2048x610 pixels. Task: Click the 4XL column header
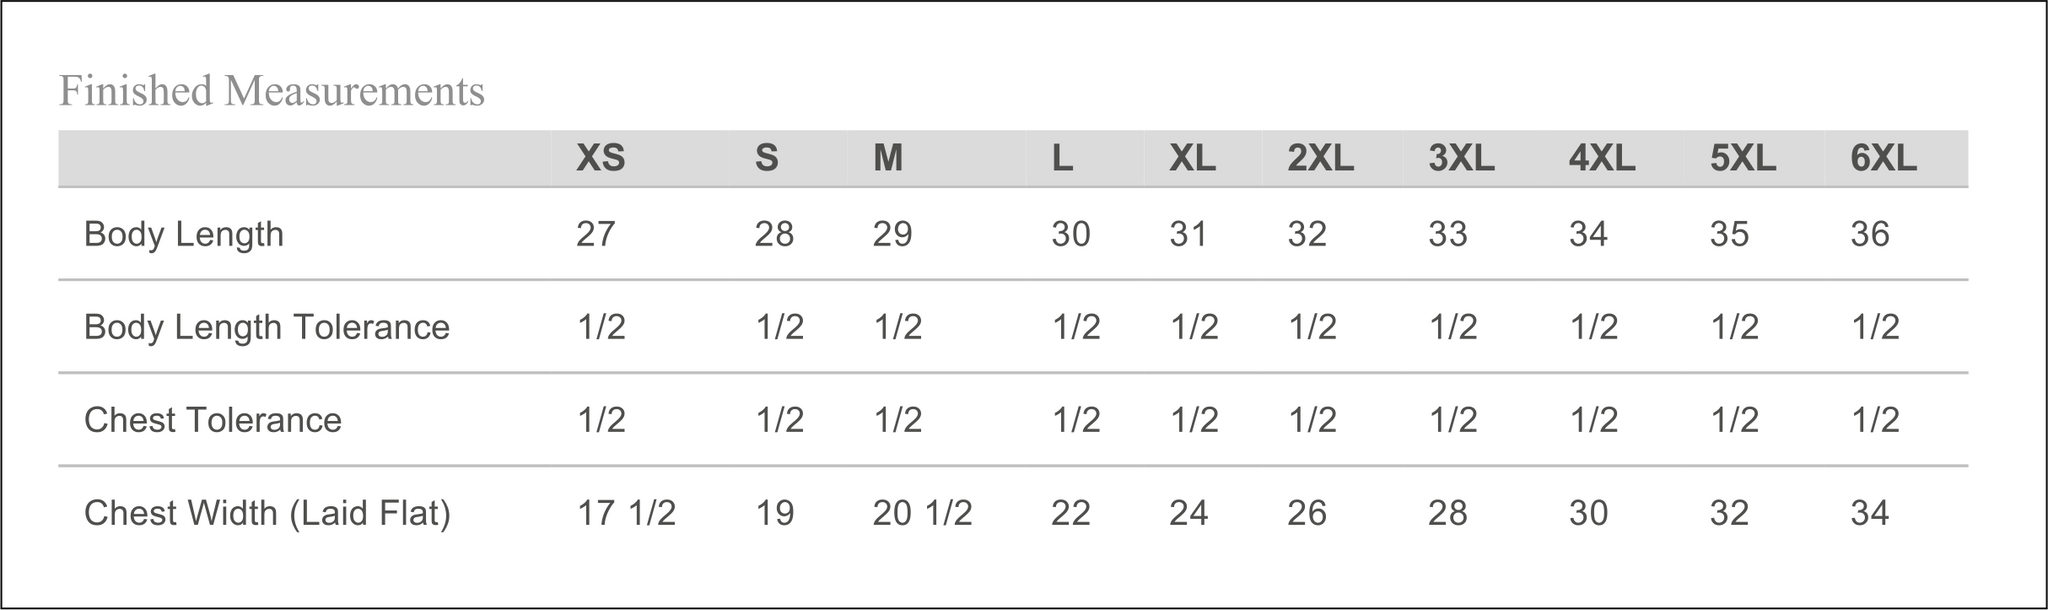pos(1602,158)
